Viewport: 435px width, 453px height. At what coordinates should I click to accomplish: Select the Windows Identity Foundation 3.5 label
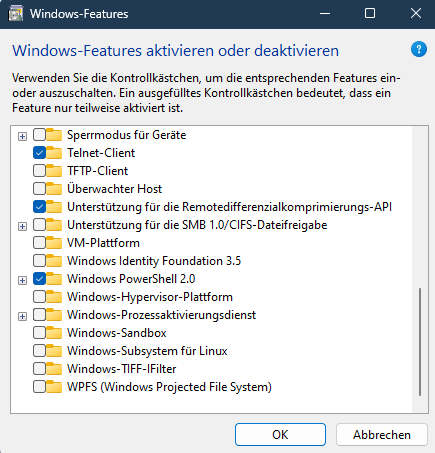click(154, 261)
